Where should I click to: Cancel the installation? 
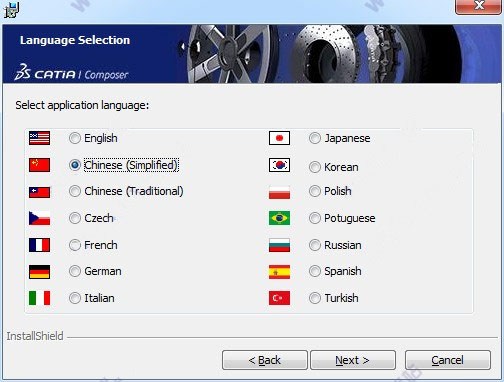pos(448,360)
